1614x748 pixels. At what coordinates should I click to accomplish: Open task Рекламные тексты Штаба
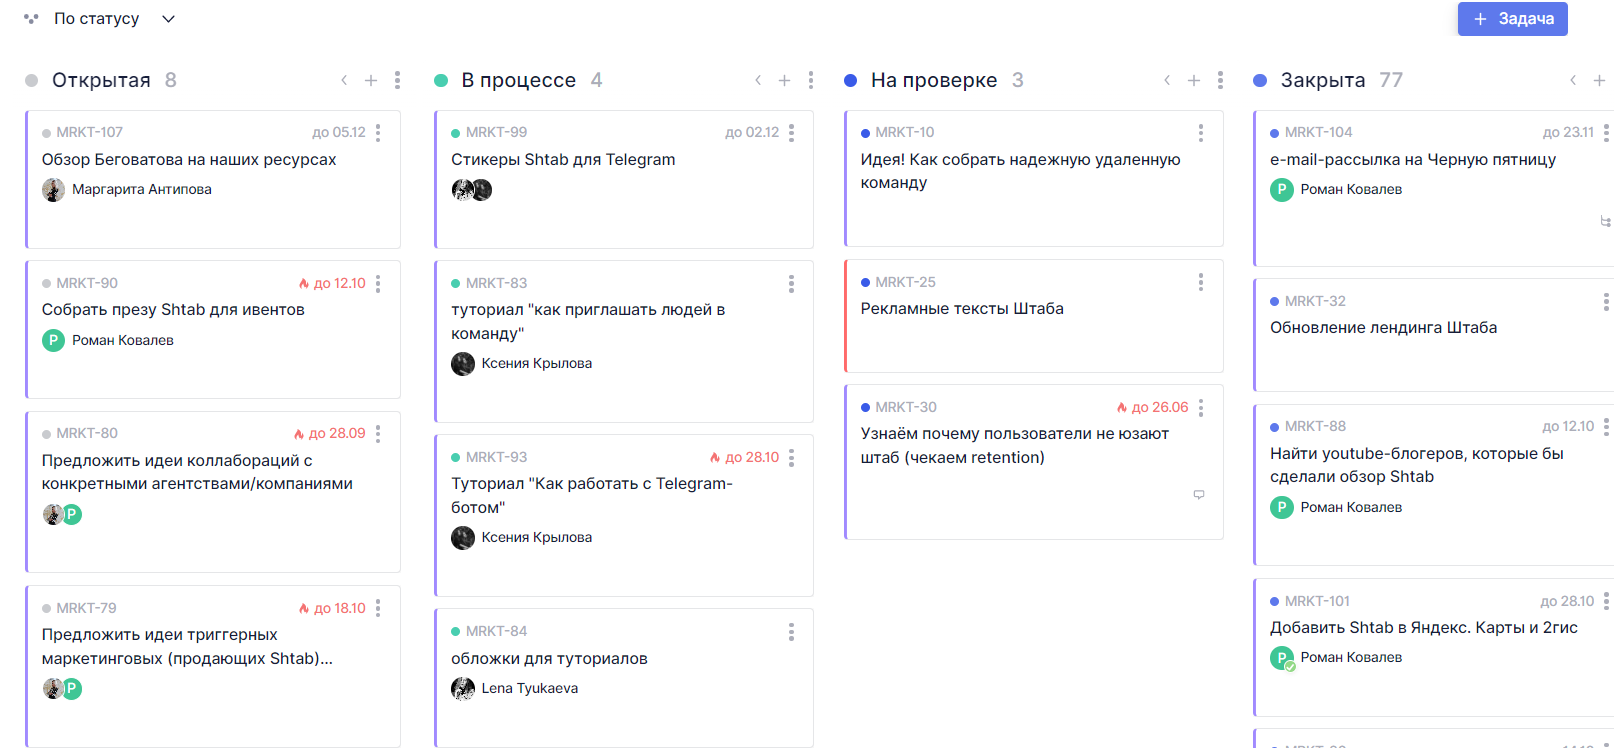(x=961, y=309)
